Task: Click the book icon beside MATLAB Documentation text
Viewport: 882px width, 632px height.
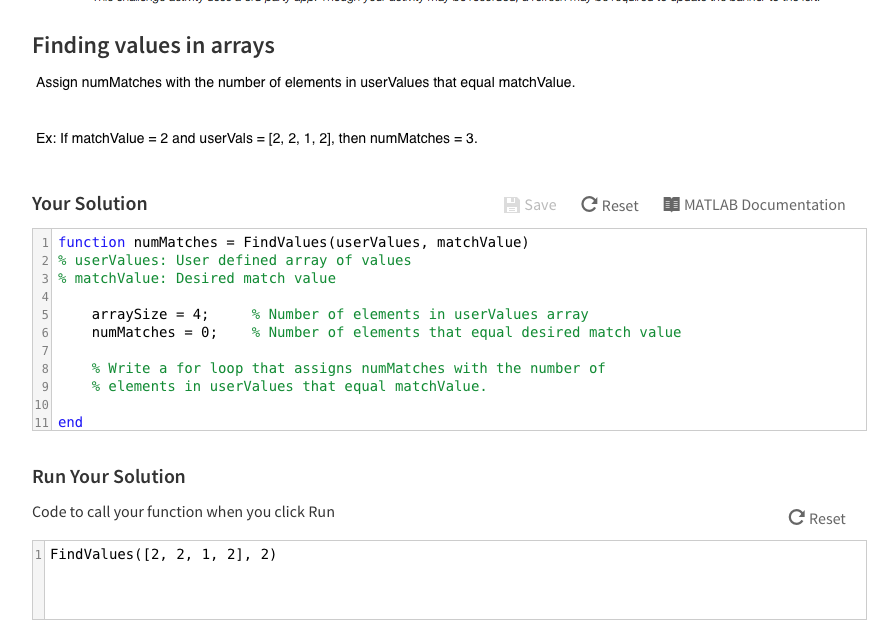Action: click(x=673, y=205)
